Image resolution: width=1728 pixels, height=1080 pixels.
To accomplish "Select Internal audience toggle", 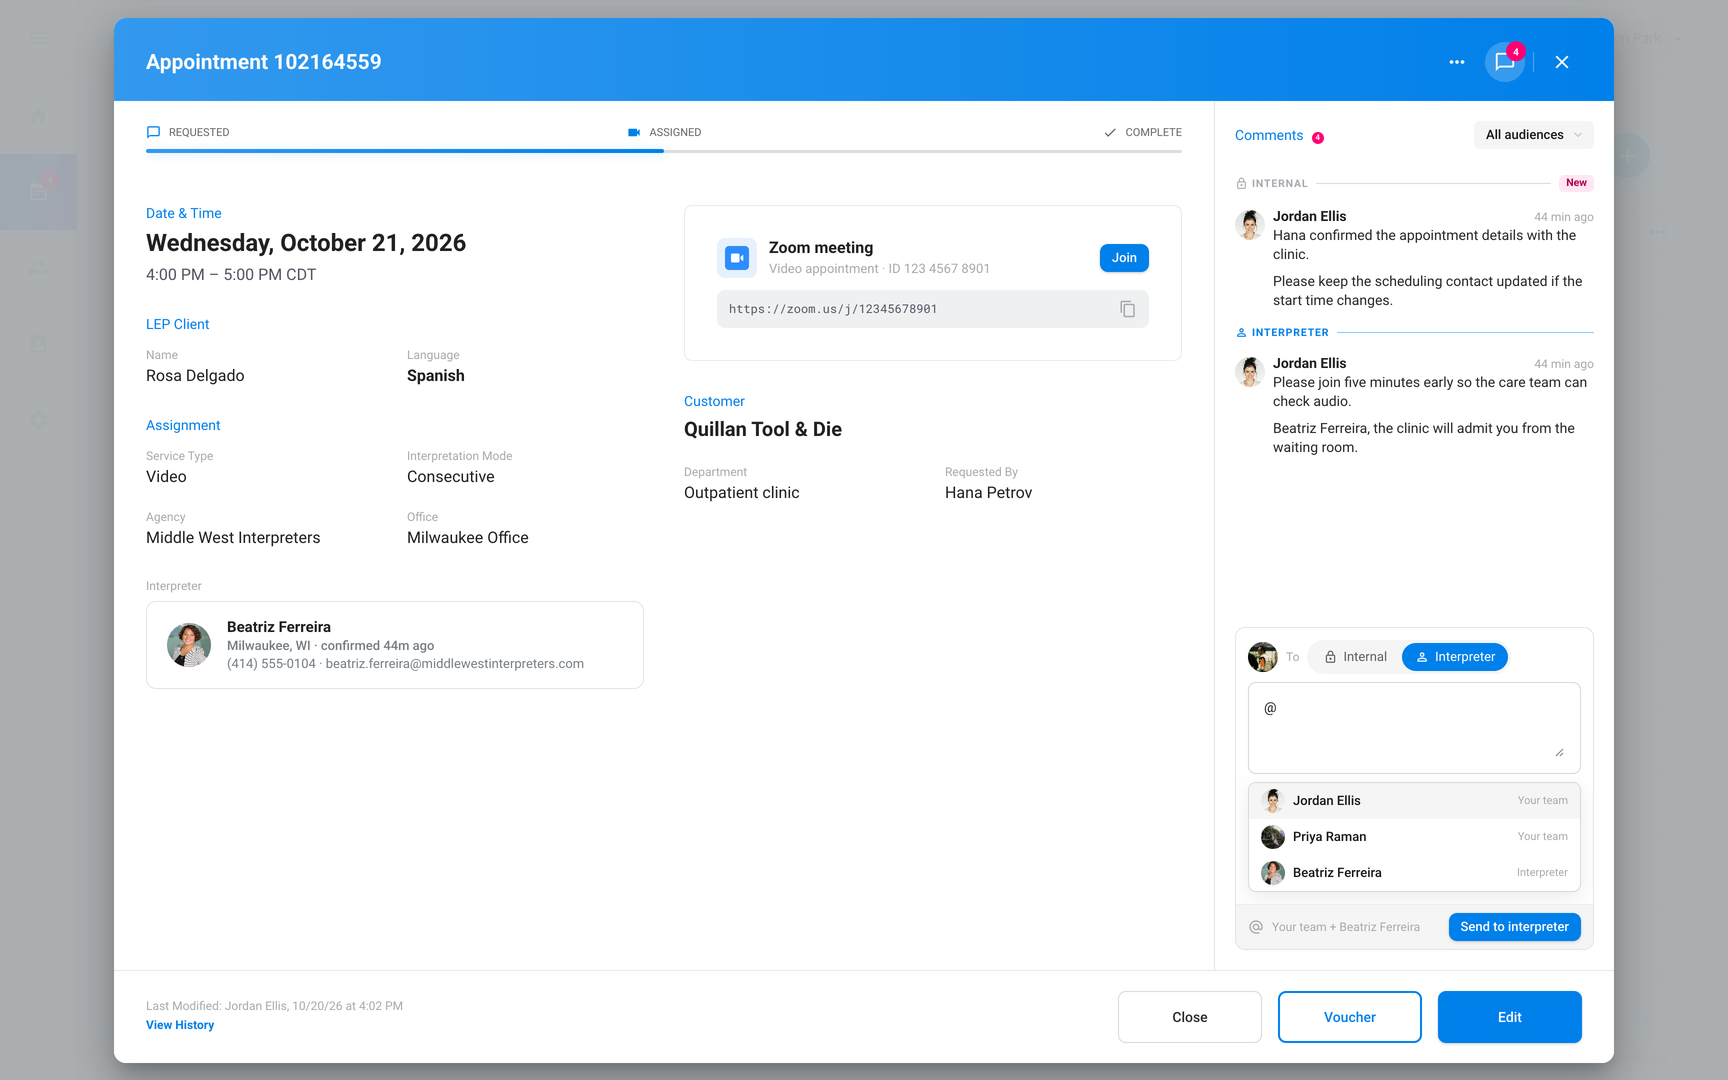I will click(1355, 657).
